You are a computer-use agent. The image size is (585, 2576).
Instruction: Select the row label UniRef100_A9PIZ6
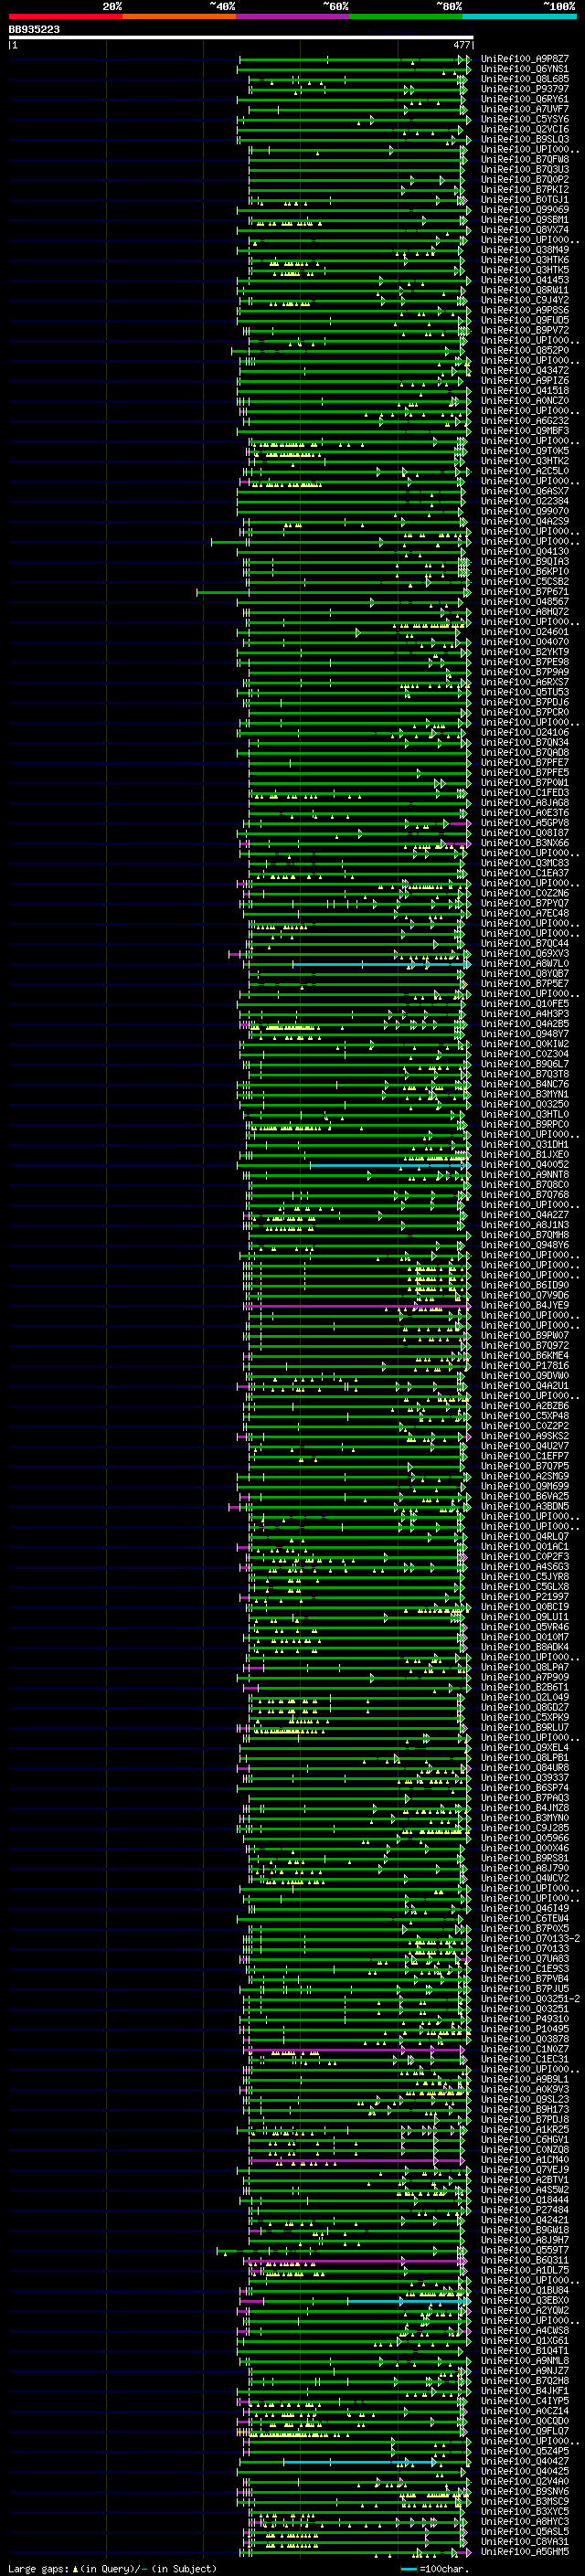click(x=525, y=380)
